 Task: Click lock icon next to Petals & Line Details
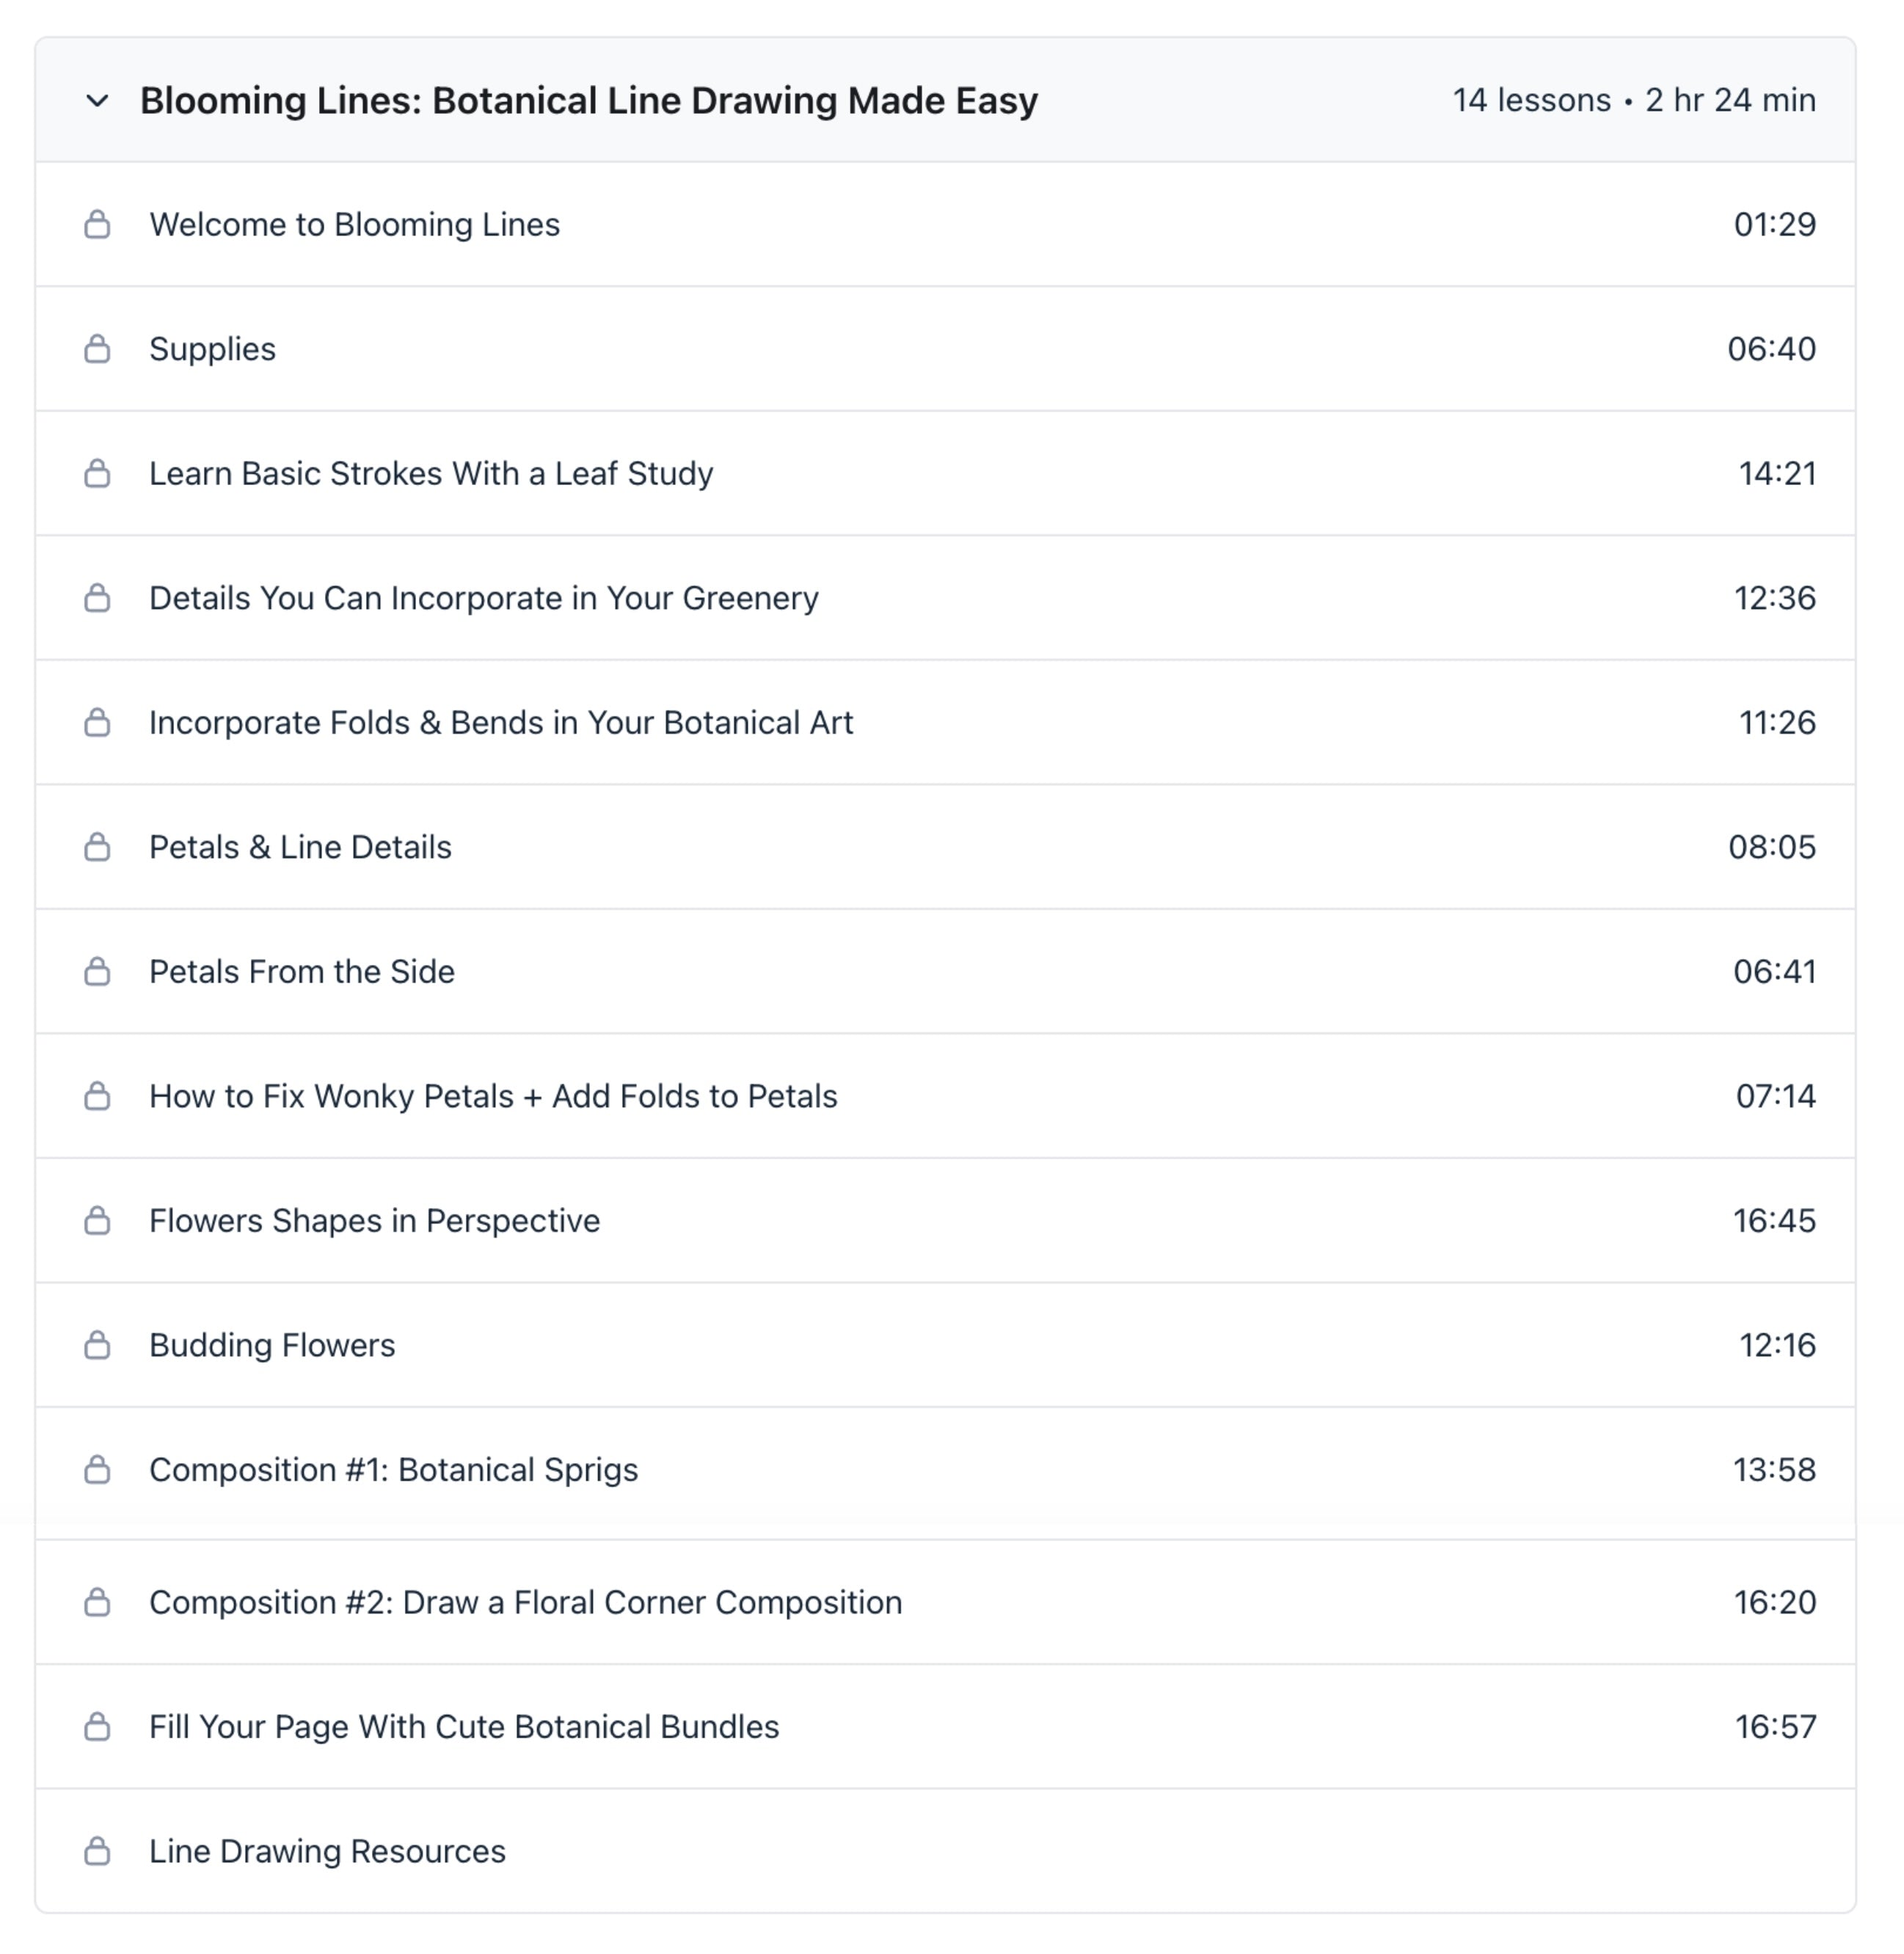click(x=97, y=848)
